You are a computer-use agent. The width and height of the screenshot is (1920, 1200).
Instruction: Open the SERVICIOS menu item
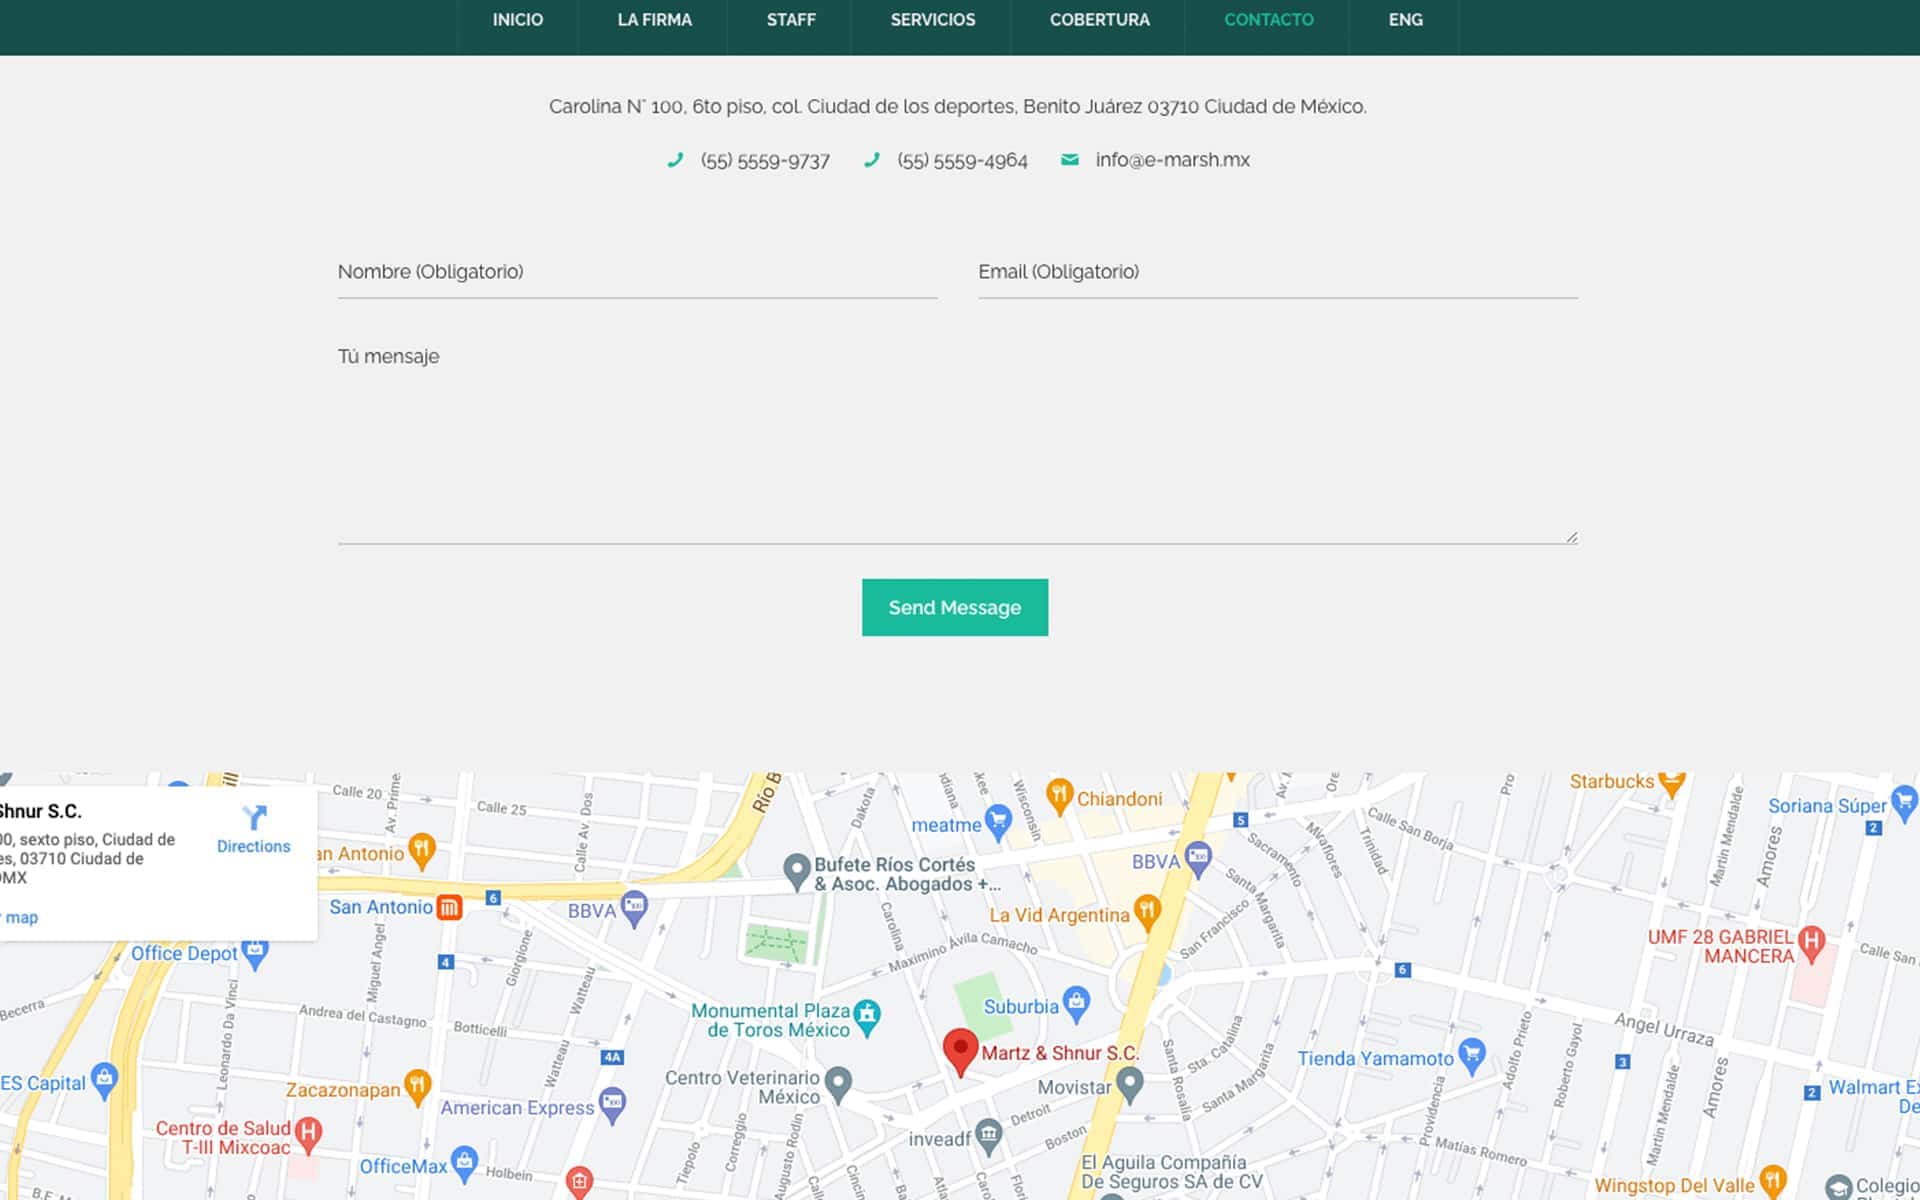(x=932, y=20)
